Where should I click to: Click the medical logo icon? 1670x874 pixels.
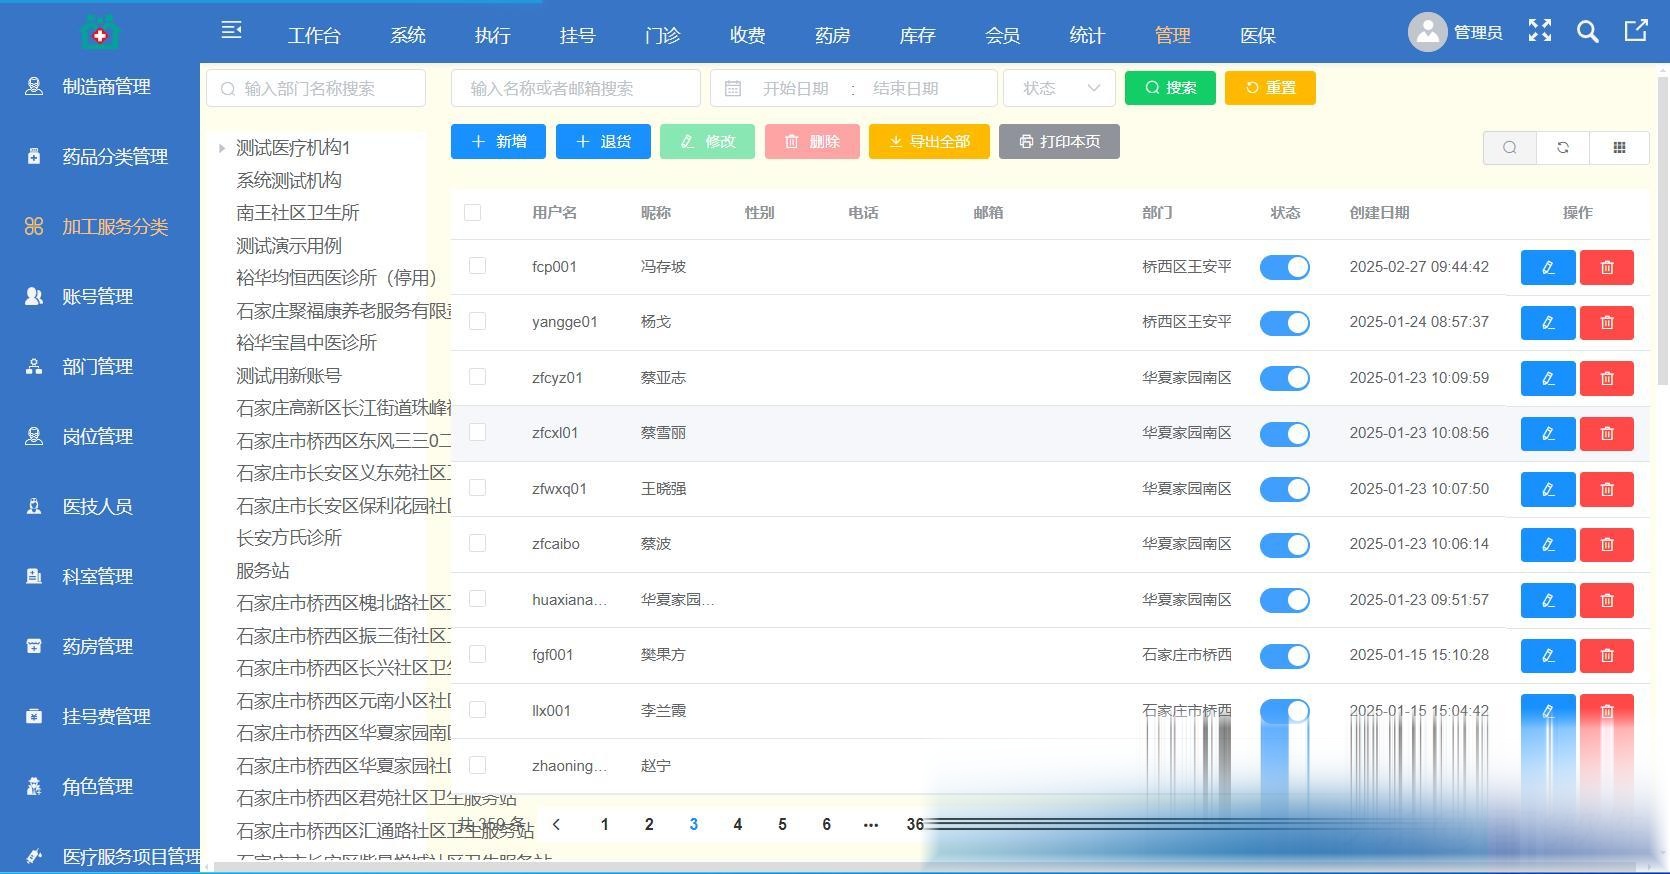pyautogui.click(x=100, y=33)
